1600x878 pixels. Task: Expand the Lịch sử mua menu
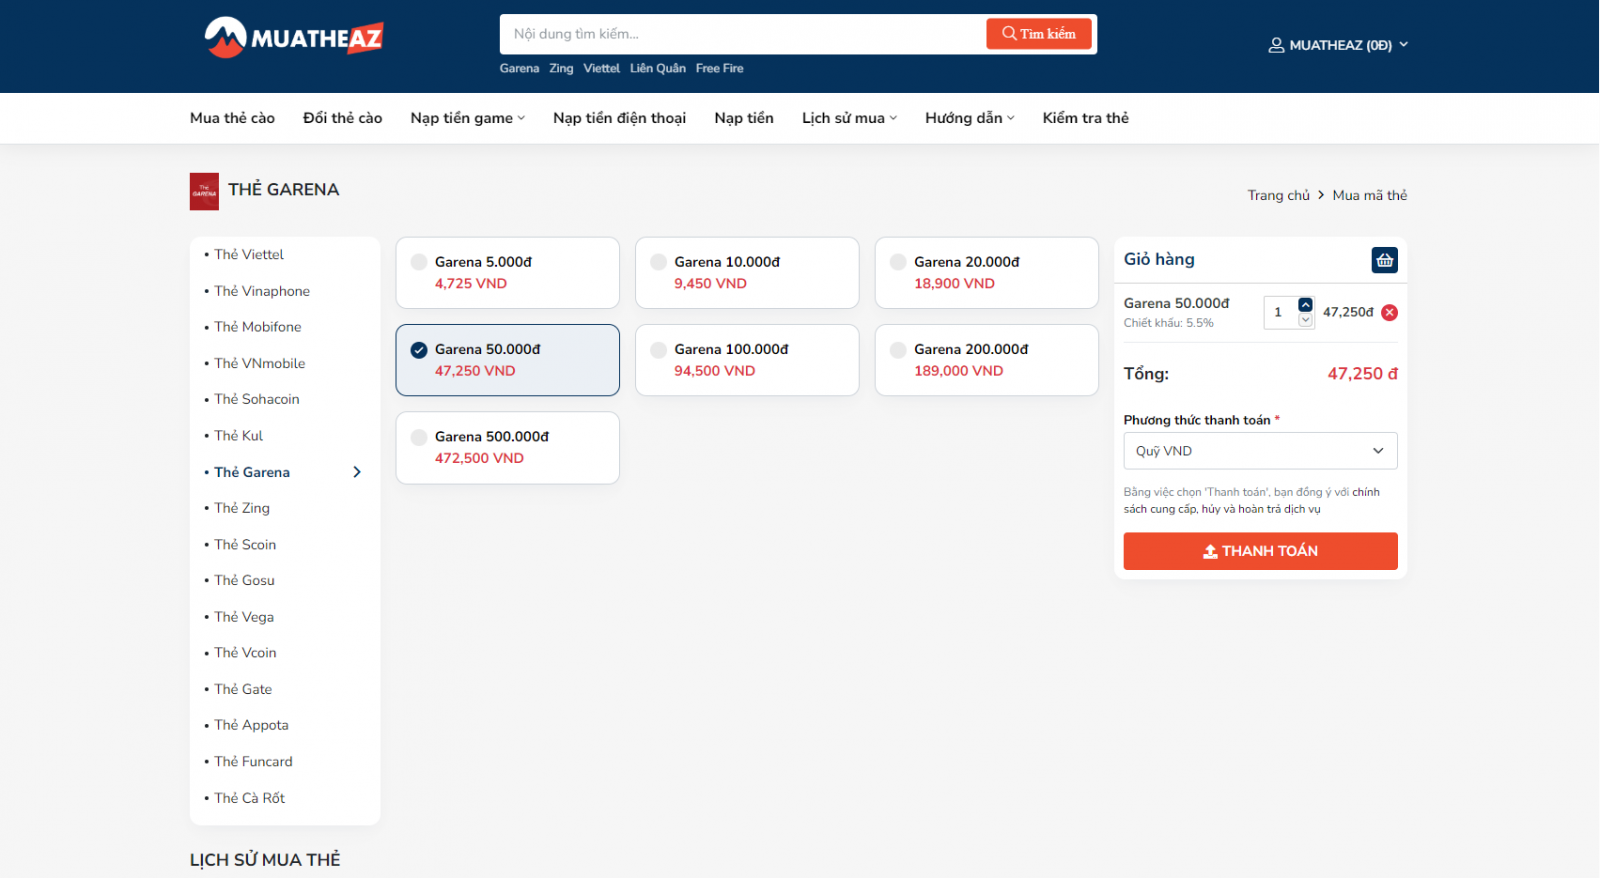(x=849, y=118)
